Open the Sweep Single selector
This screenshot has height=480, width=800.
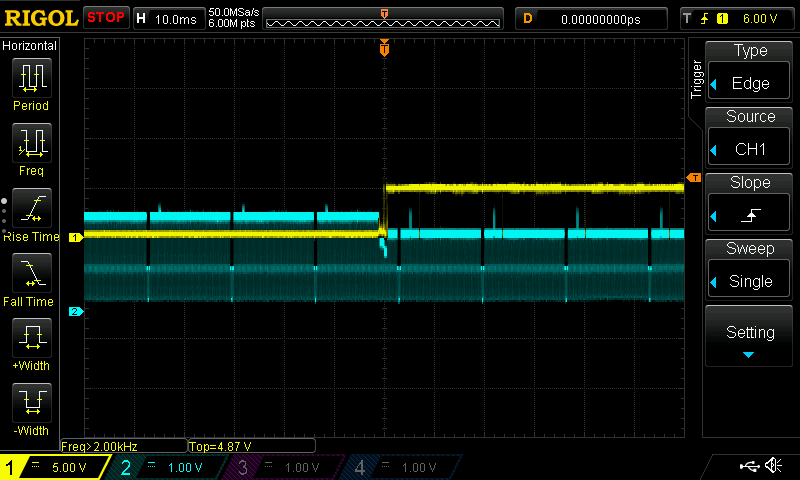(x=750, y=270)
